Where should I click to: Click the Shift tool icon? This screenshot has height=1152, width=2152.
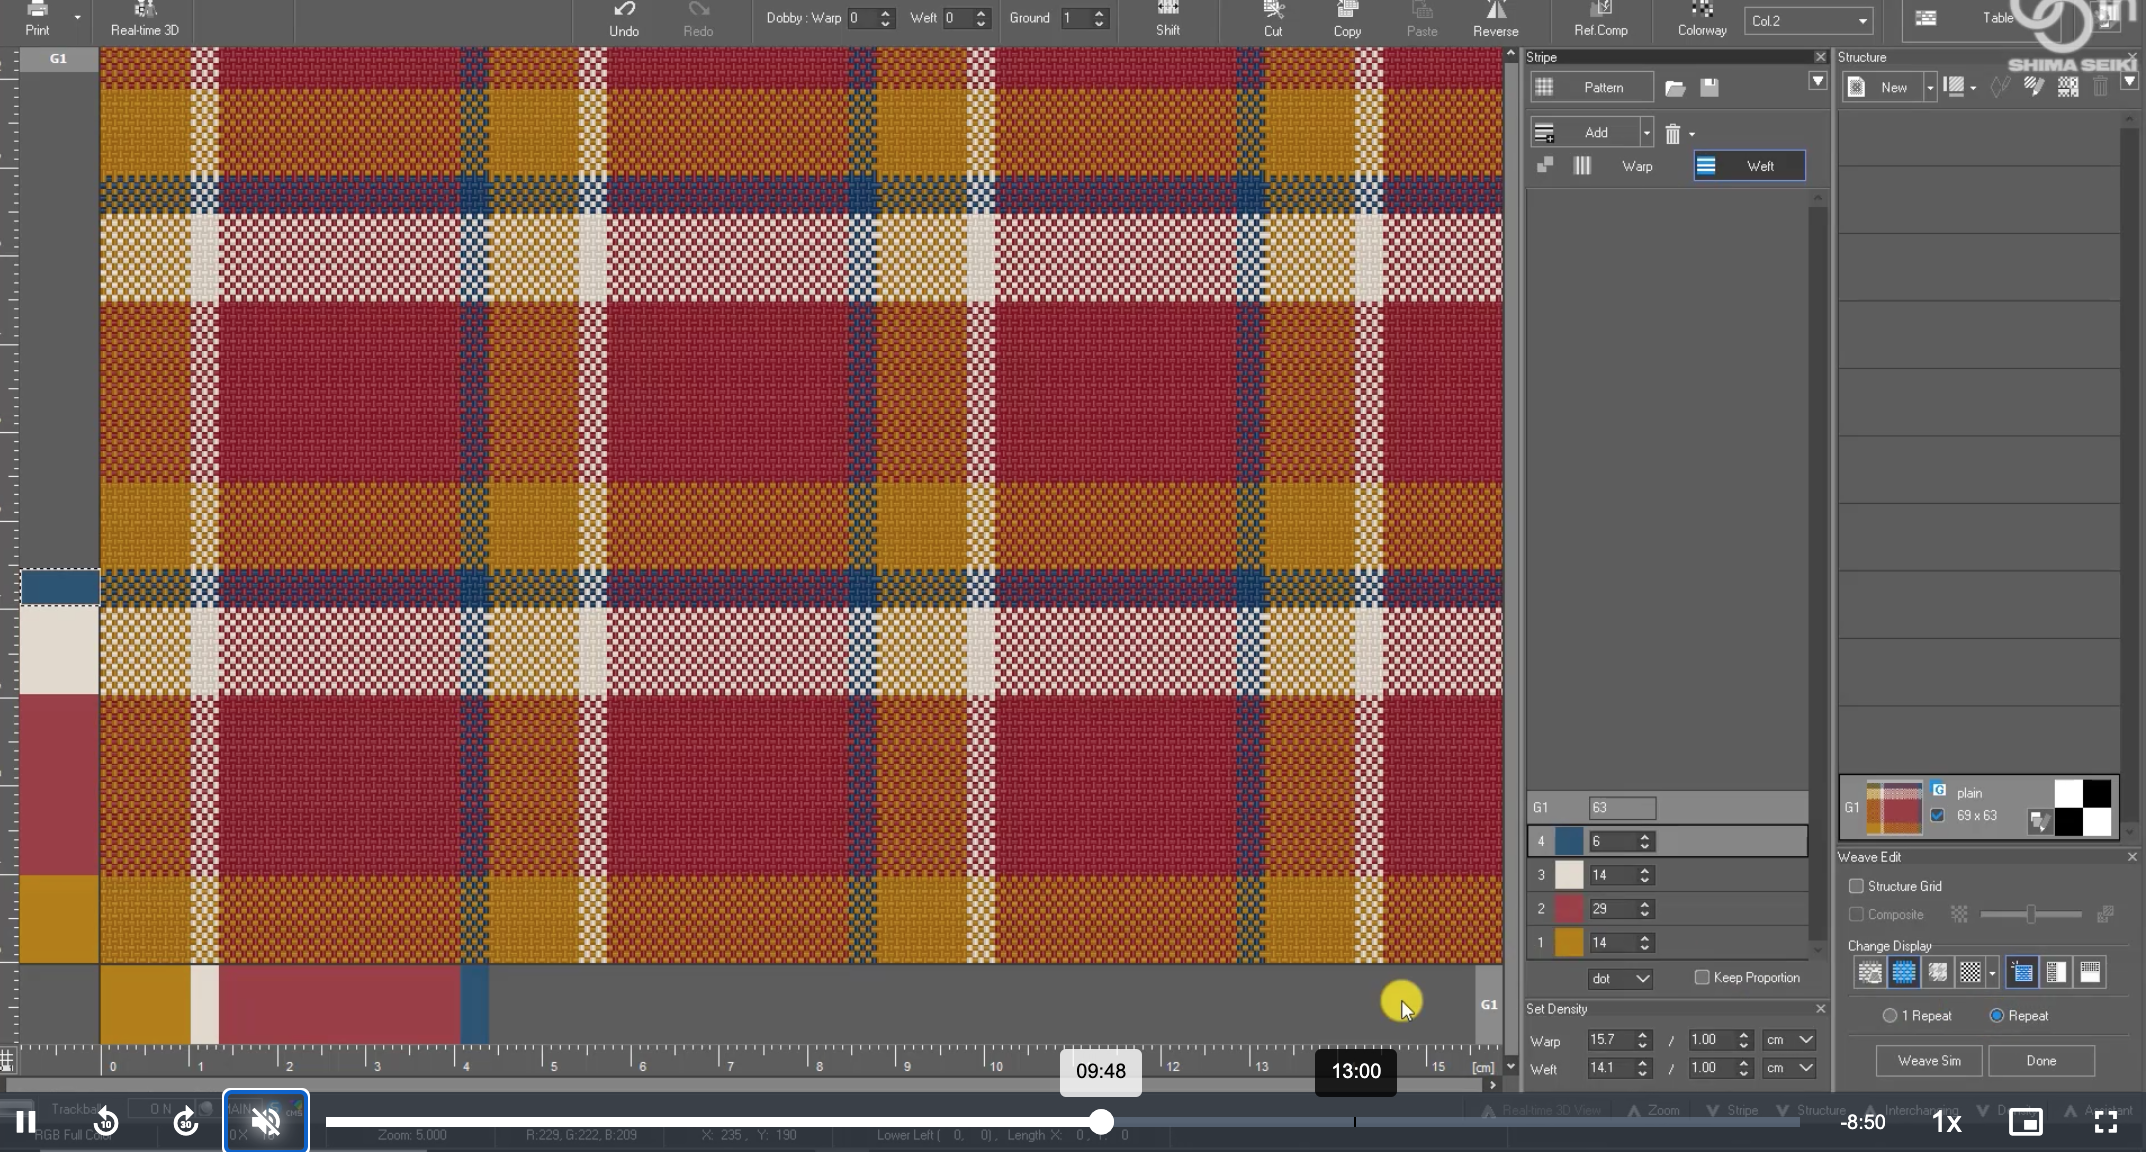coord(1168,9)
